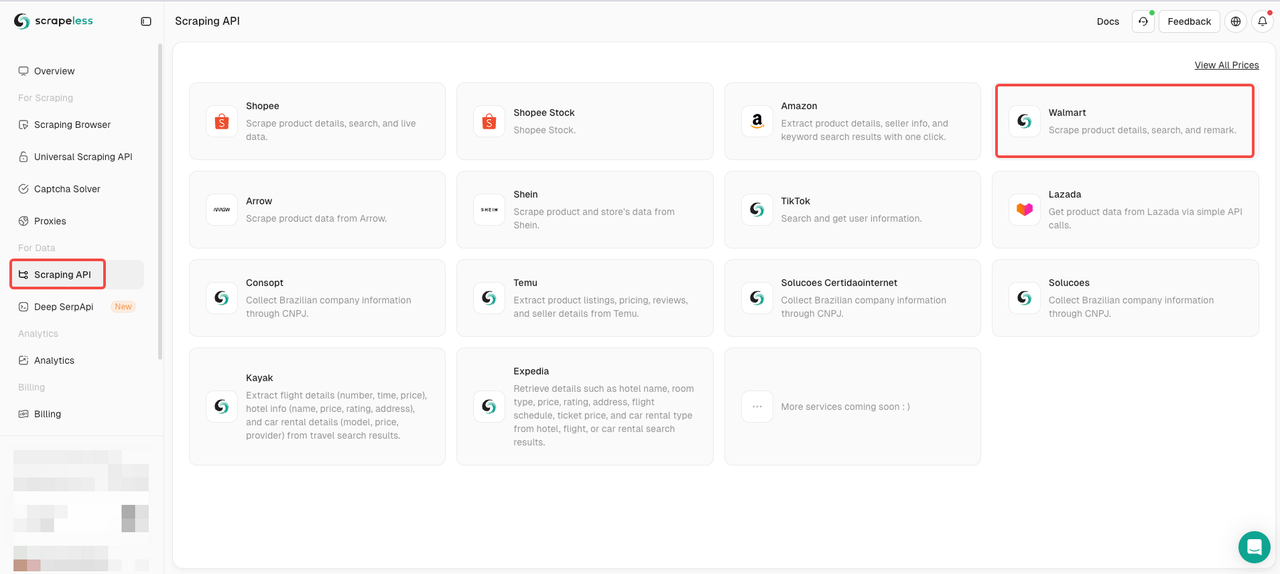Open Solucoes Certidaointernet card
The width and height of the screenshot is (1280, 574).
(x=853, y=298)
